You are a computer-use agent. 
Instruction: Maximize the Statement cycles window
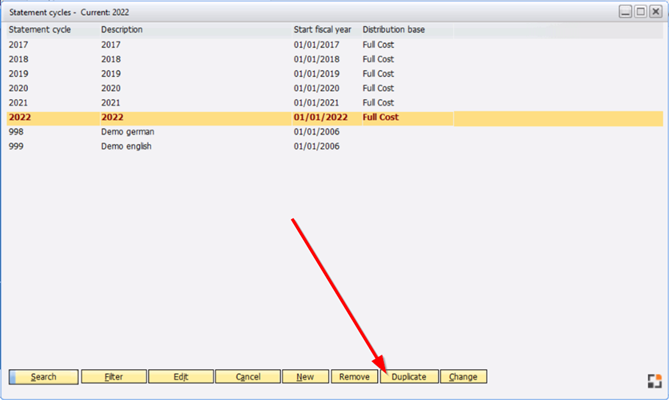(x=640, y=11)
